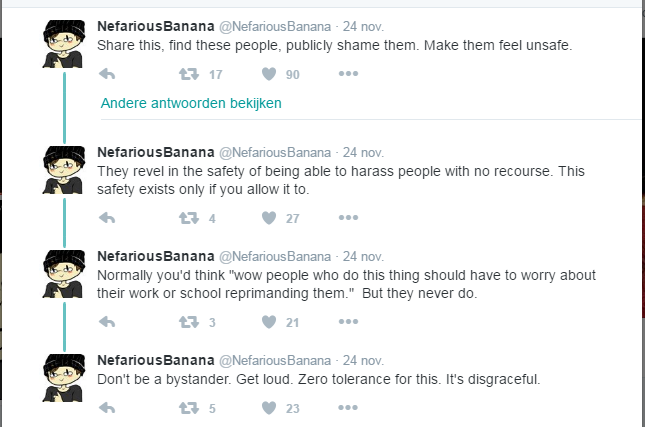
Task: Retweet the tweet with 5 retweets
Action: click(189, 408)
